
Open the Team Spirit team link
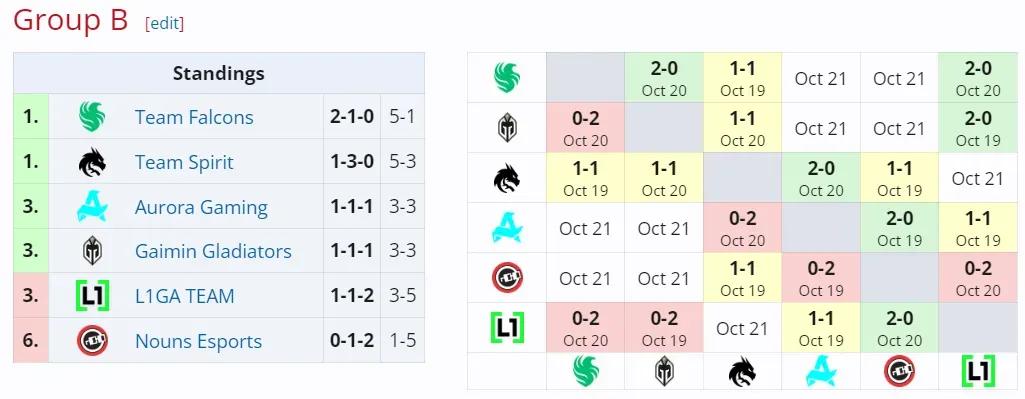pos(184,162)
